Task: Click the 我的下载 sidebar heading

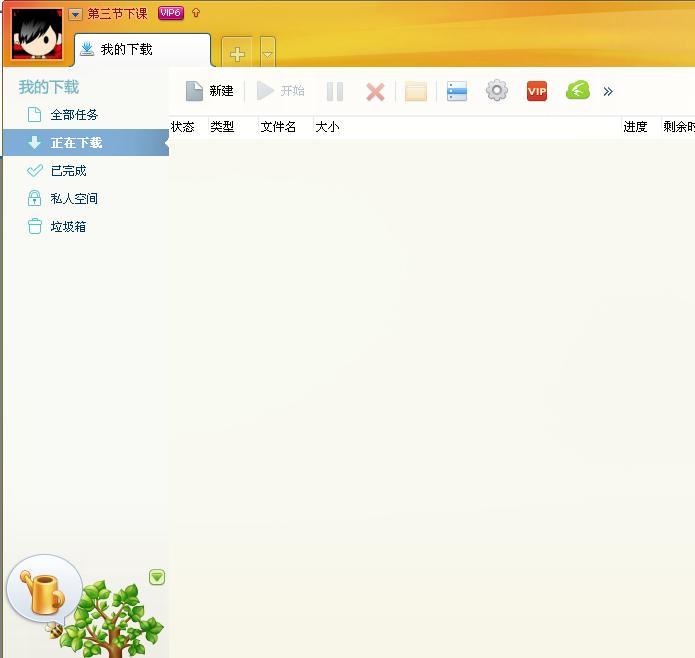Action: [x=49, y=87]
